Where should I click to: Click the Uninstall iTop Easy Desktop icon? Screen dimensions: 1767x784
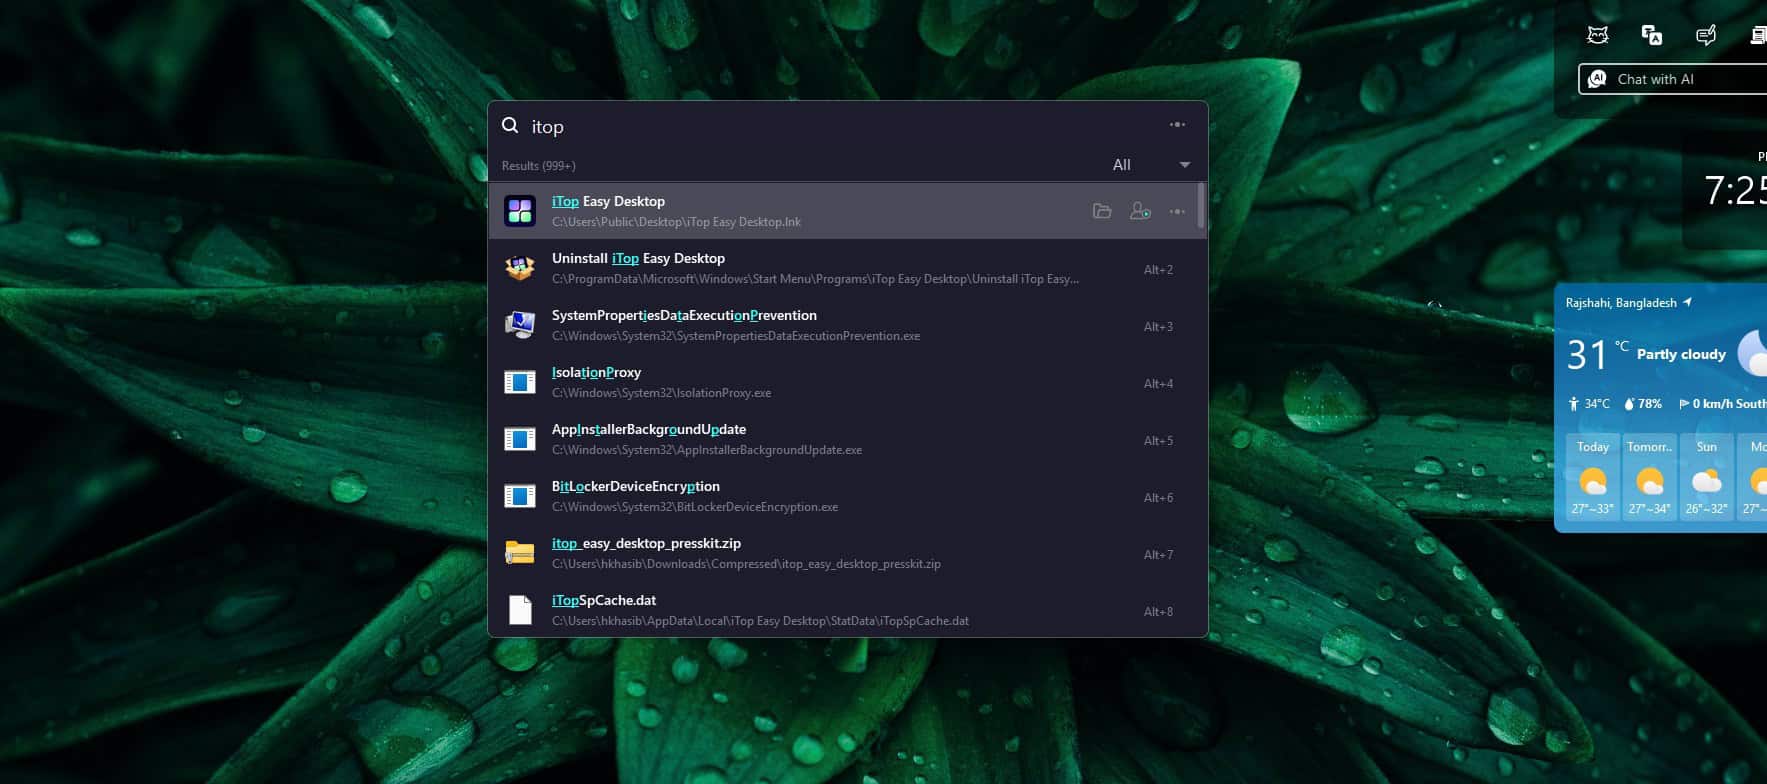tap(520, 268)
